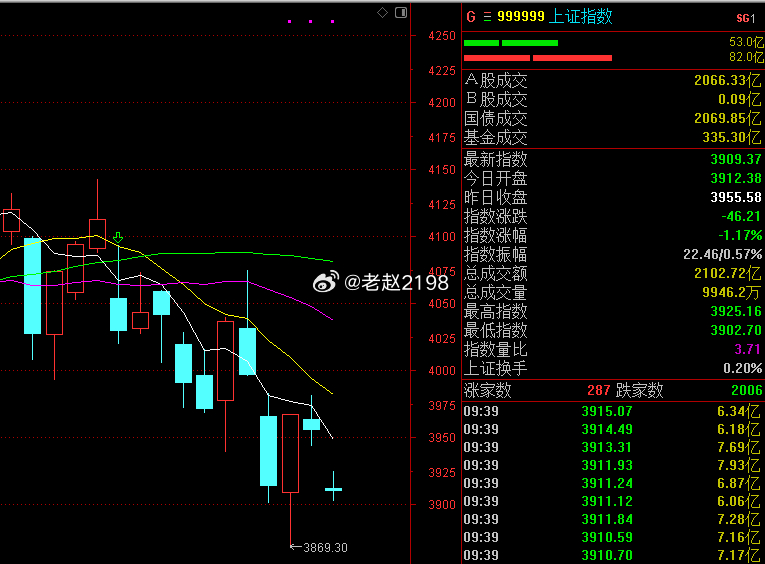Click the previous close value 3955.58
The height and width of the screenshot is (564, 765).
[x=736, y=198]
